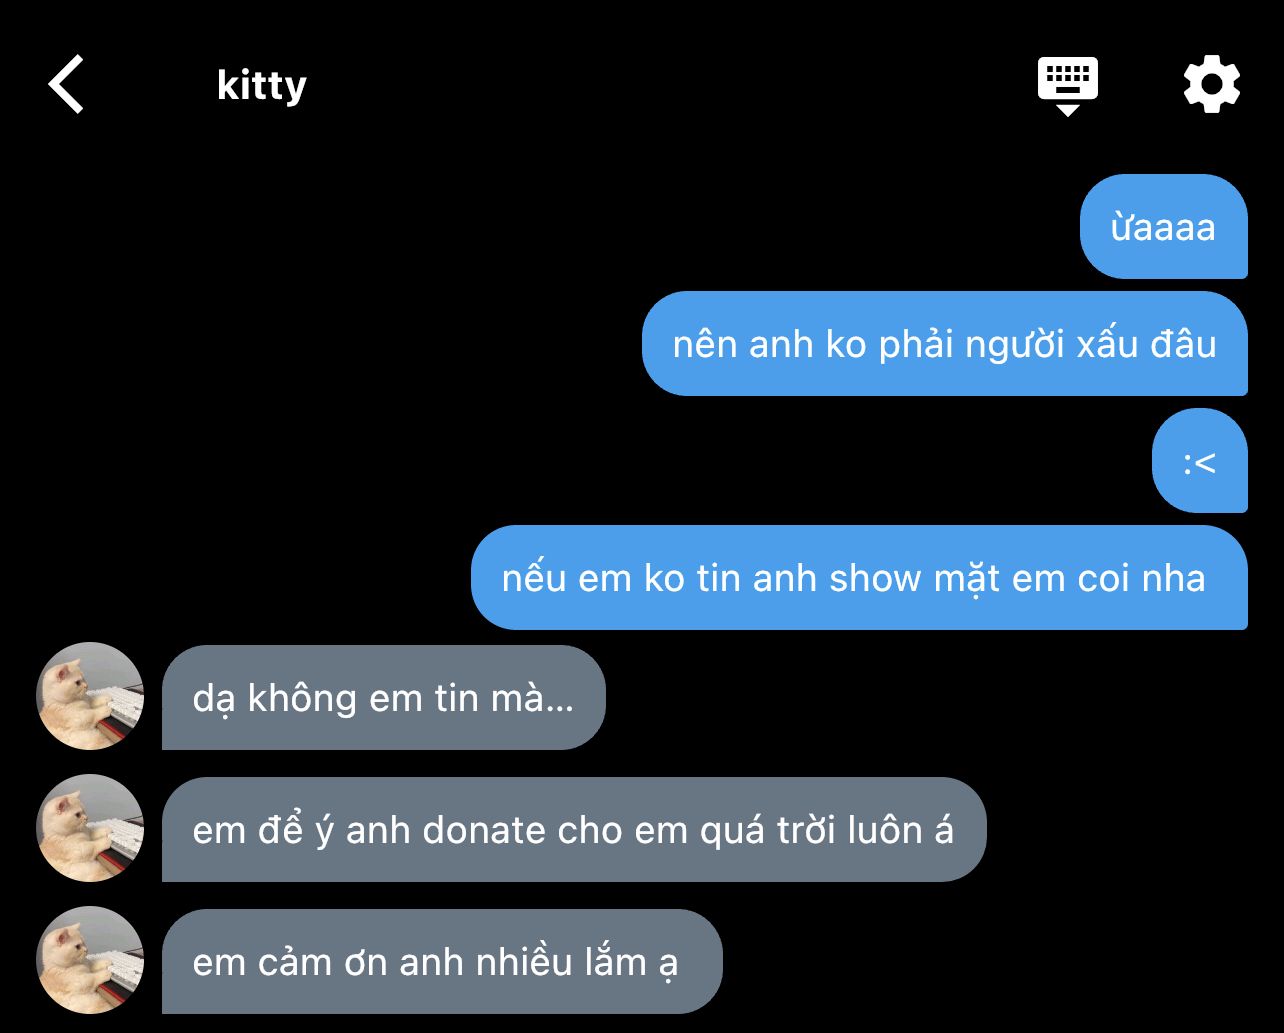Select message "nên anh ko phải người xấu đâu"
1284x1033 pixels.
click(945, 344)
